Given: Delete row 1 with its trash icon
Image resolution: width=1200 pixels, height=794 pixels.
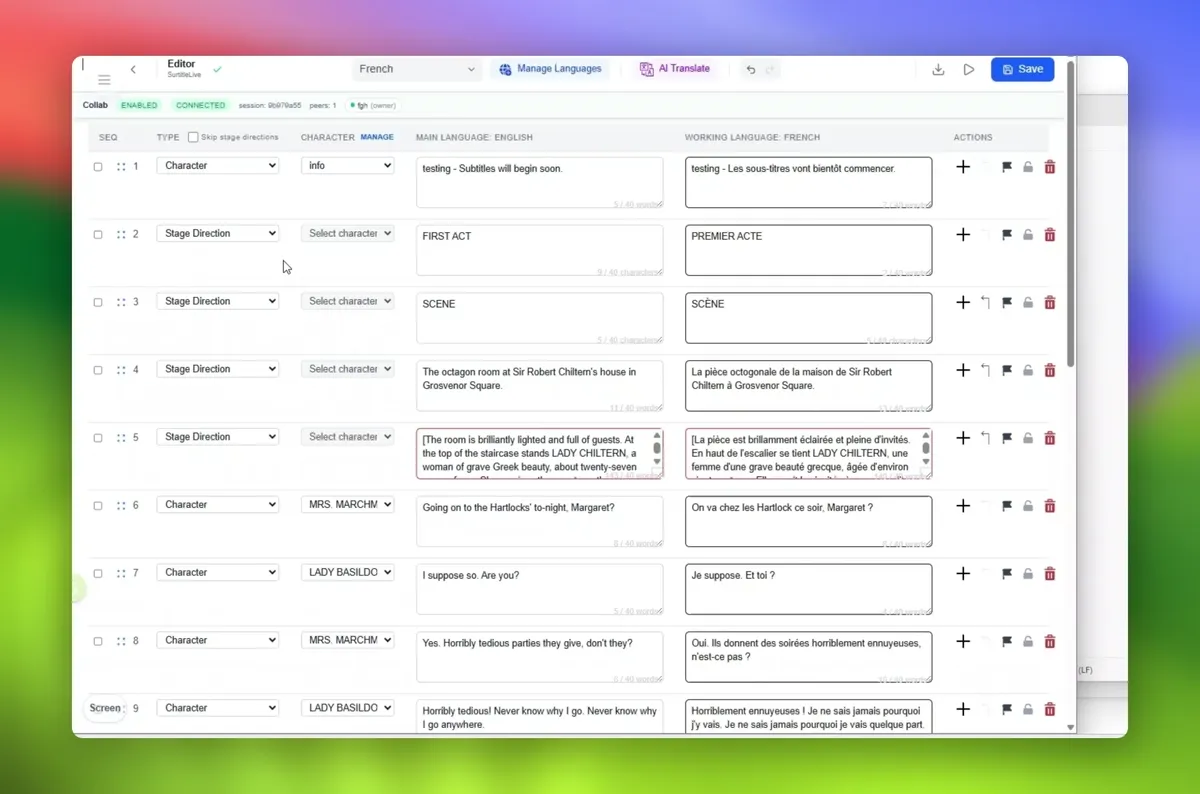Looking at the screenshot, I should [x=1049, y=167].
